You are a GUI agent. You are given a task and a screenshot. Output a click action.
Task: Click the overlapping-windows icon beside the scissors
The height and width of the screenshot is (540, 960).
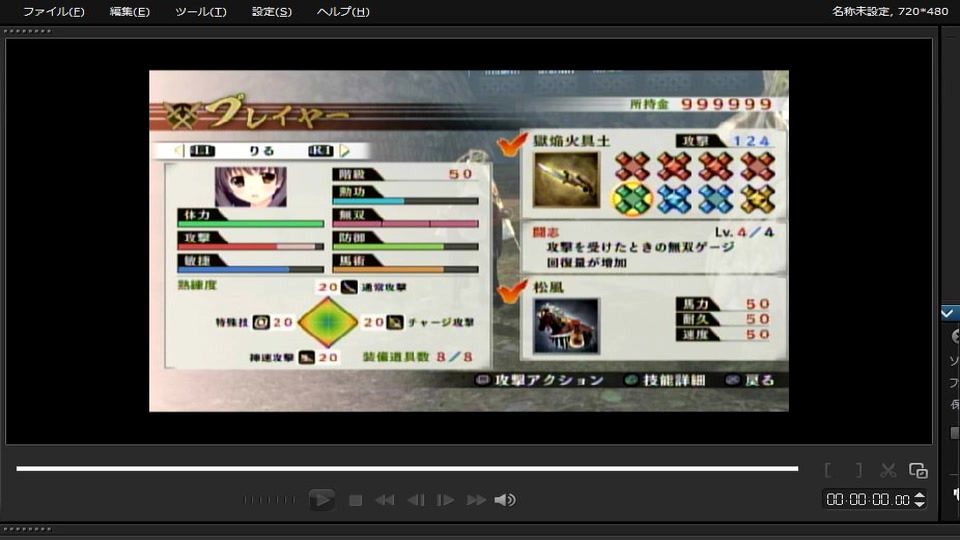coord(918,470)
